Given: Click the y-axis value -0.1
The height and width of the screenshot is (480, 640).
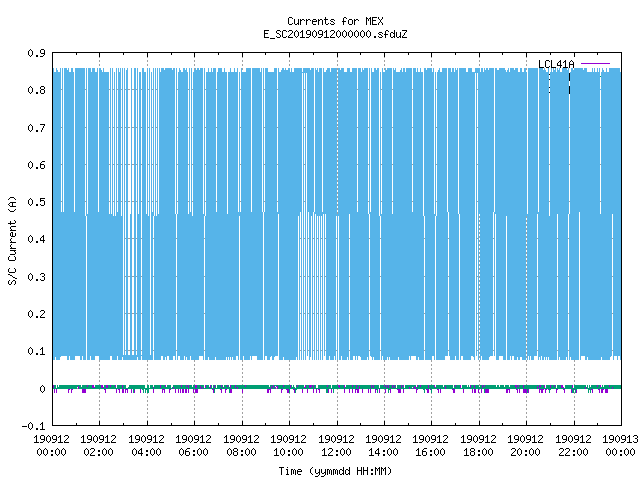Looking at the screenshot, I should (x=33, y=426).
